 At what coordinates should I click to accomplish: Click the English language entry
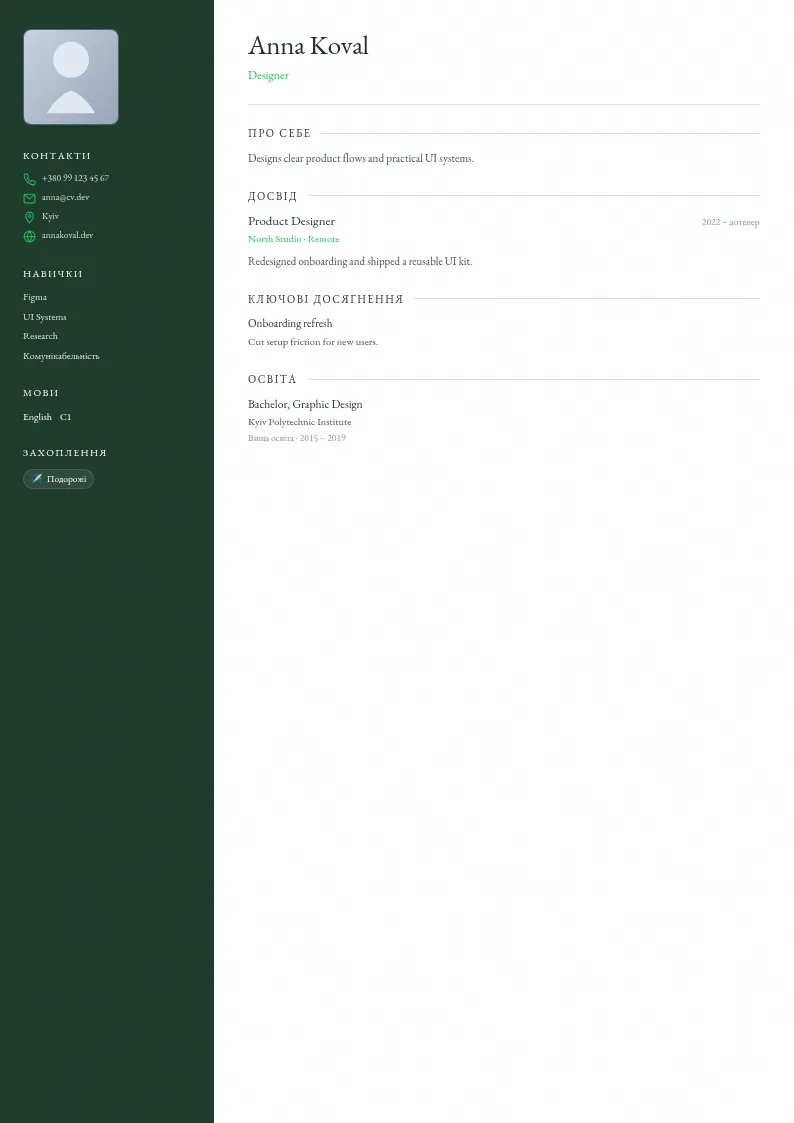[x=37, y=417]
